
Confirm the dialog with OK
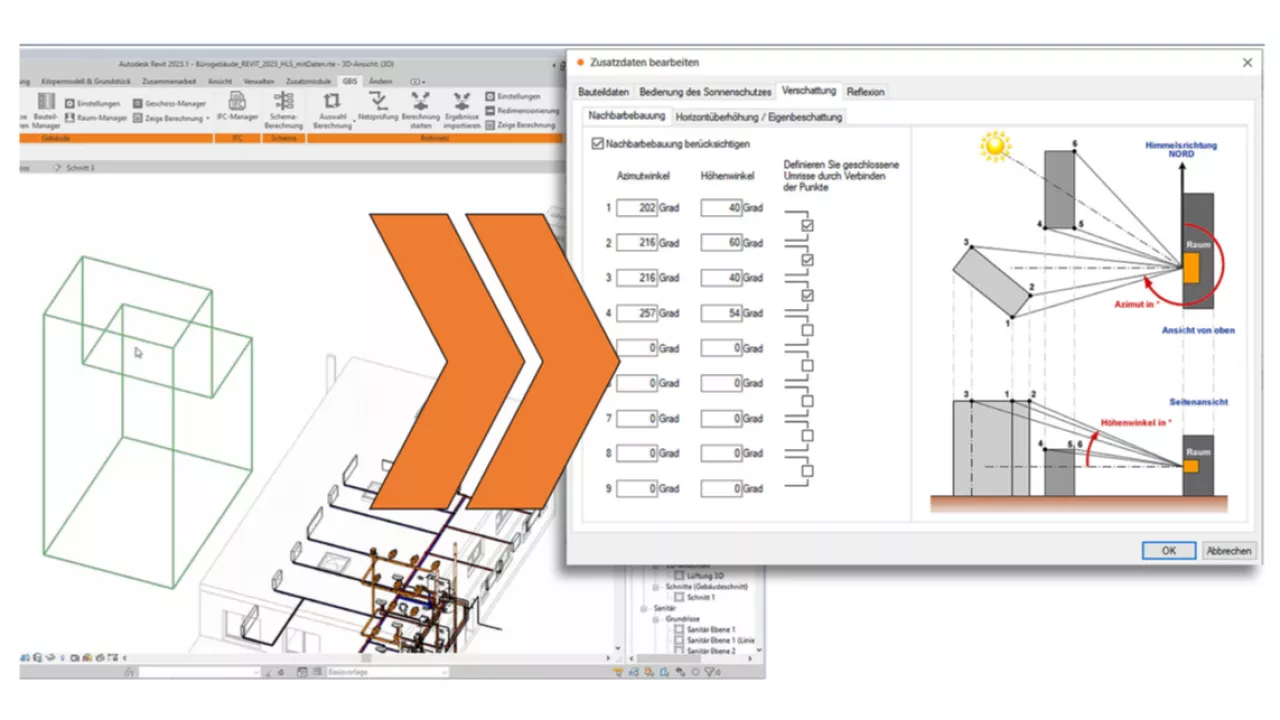1167,550
